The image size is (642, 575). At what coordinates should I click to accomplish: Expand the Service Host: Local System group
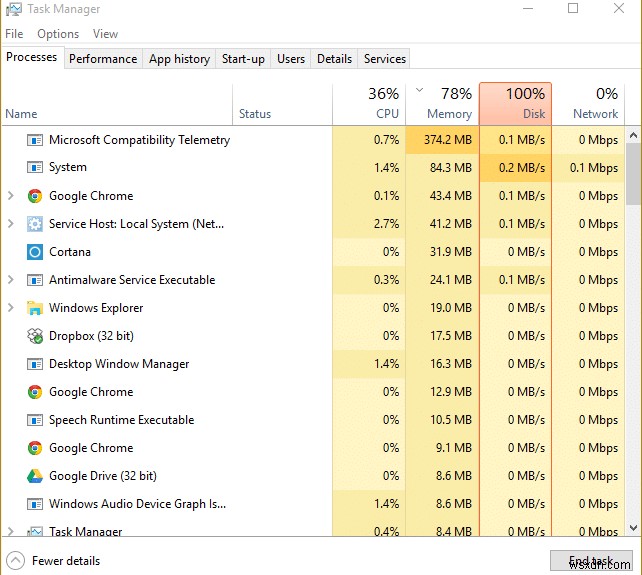11,224
